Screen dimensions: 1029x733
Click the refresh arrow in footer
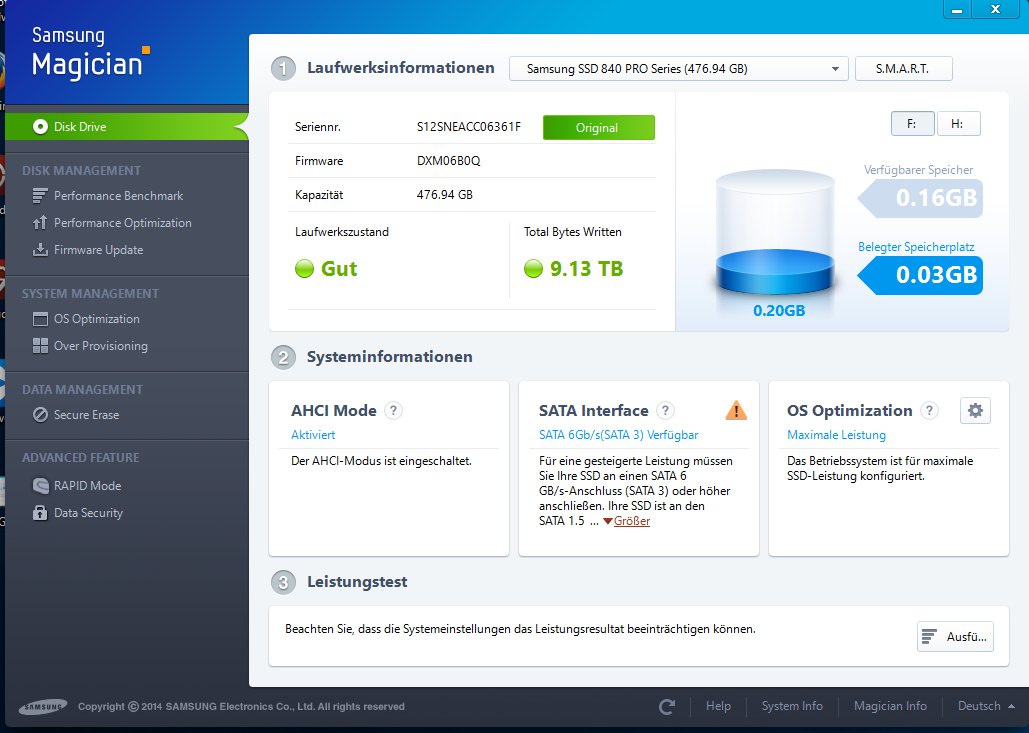click(667, 707)
